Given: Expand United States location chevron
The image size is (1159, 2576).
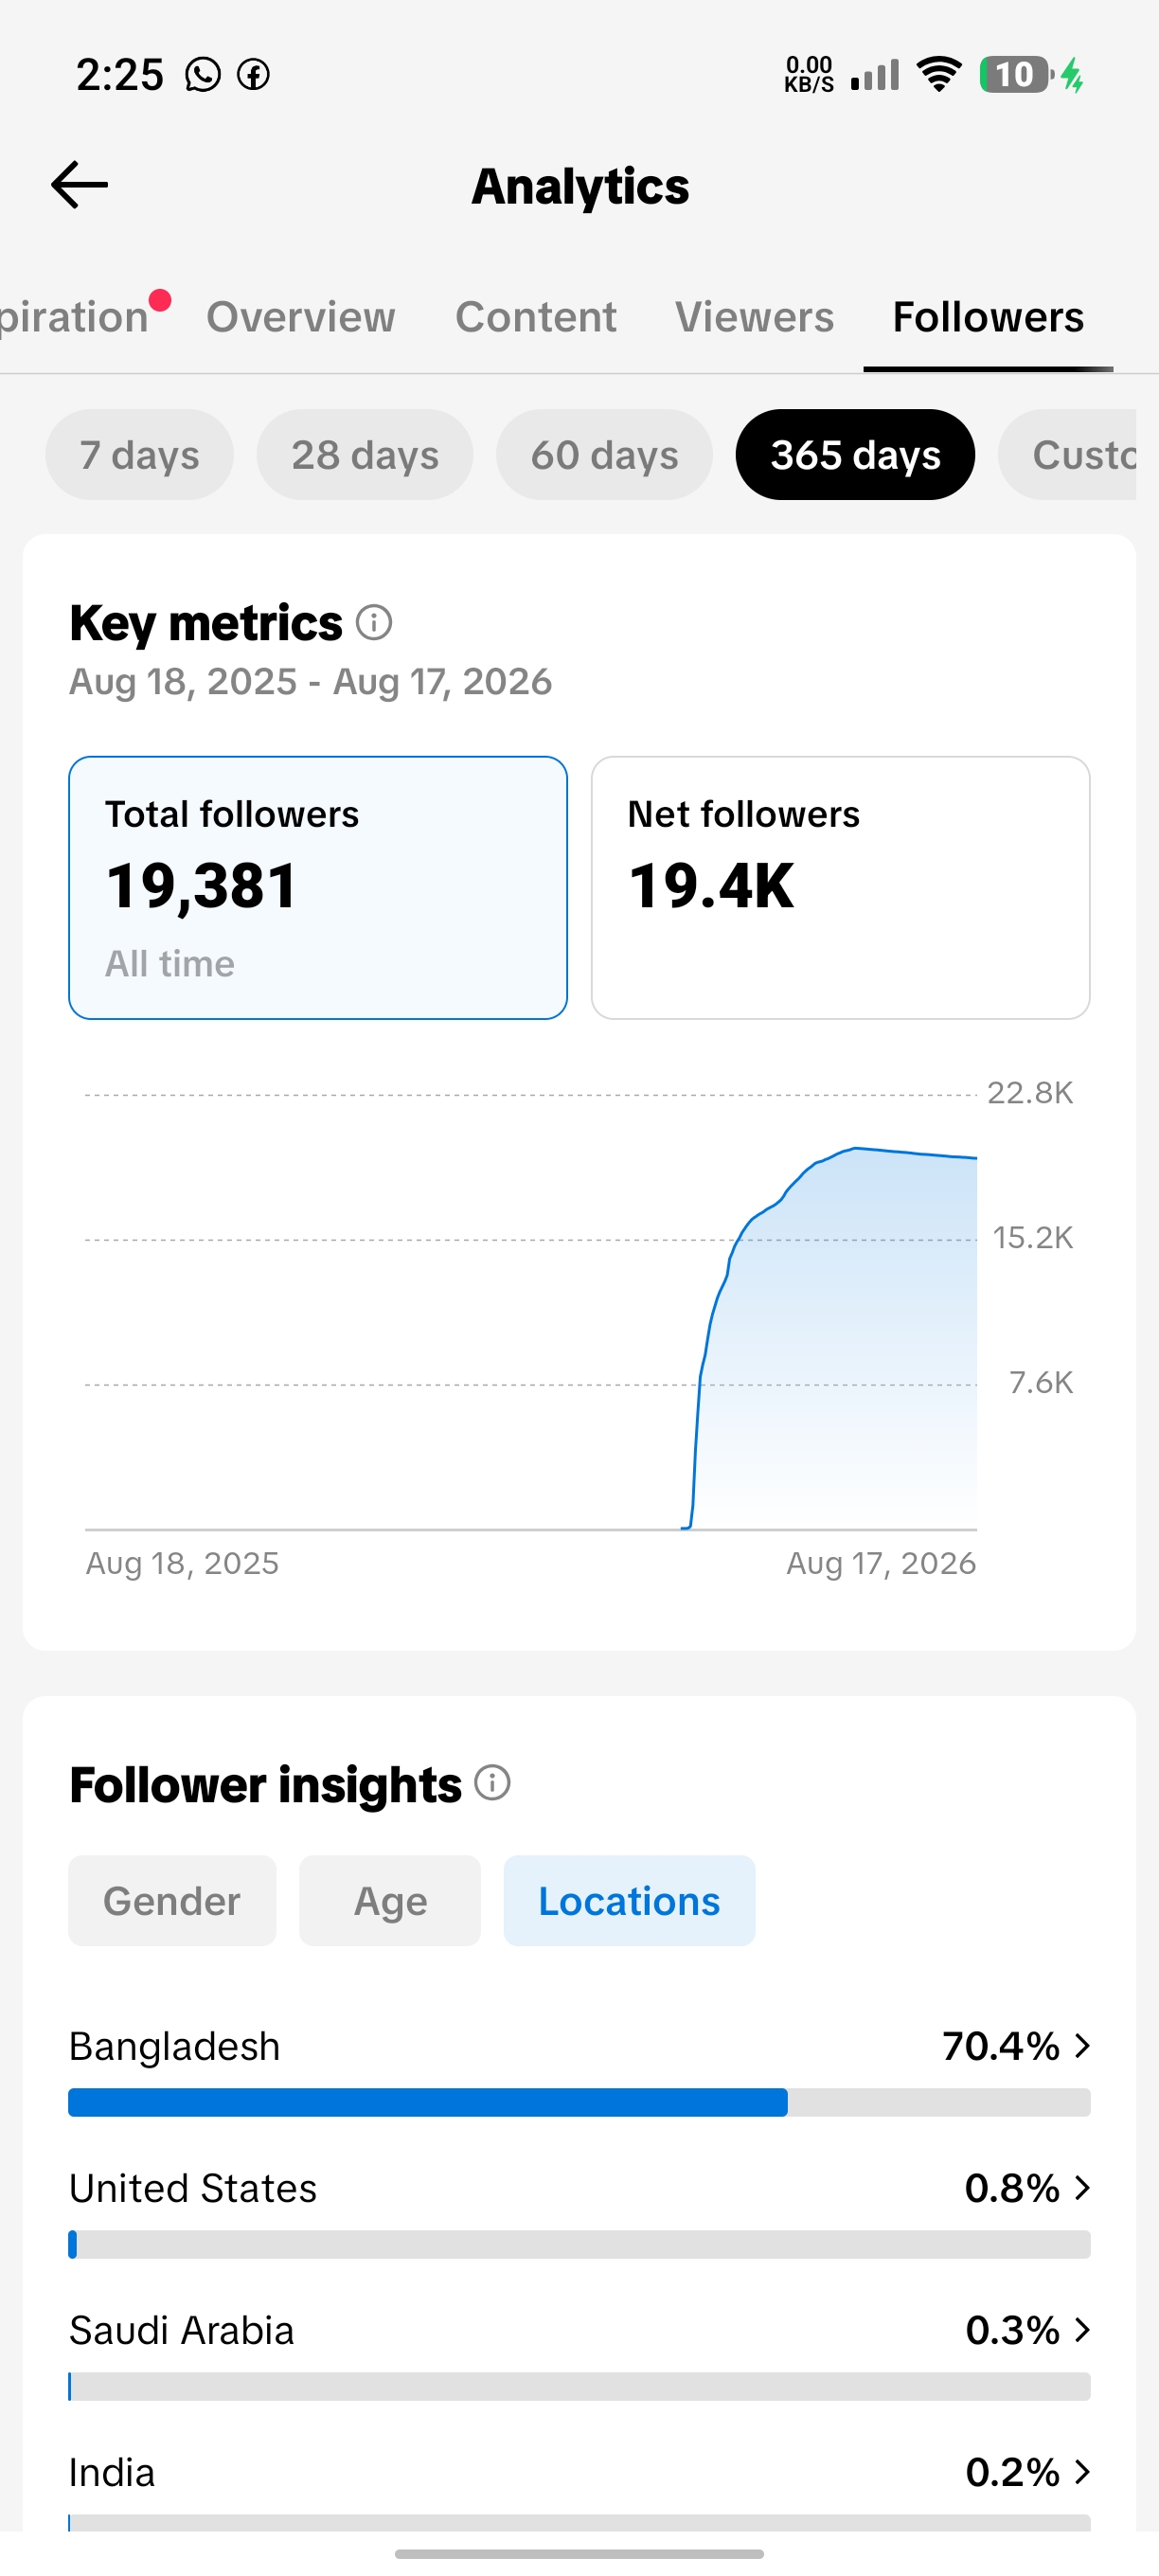Looking at the screenshot, I should (x=1081, y=2188).
